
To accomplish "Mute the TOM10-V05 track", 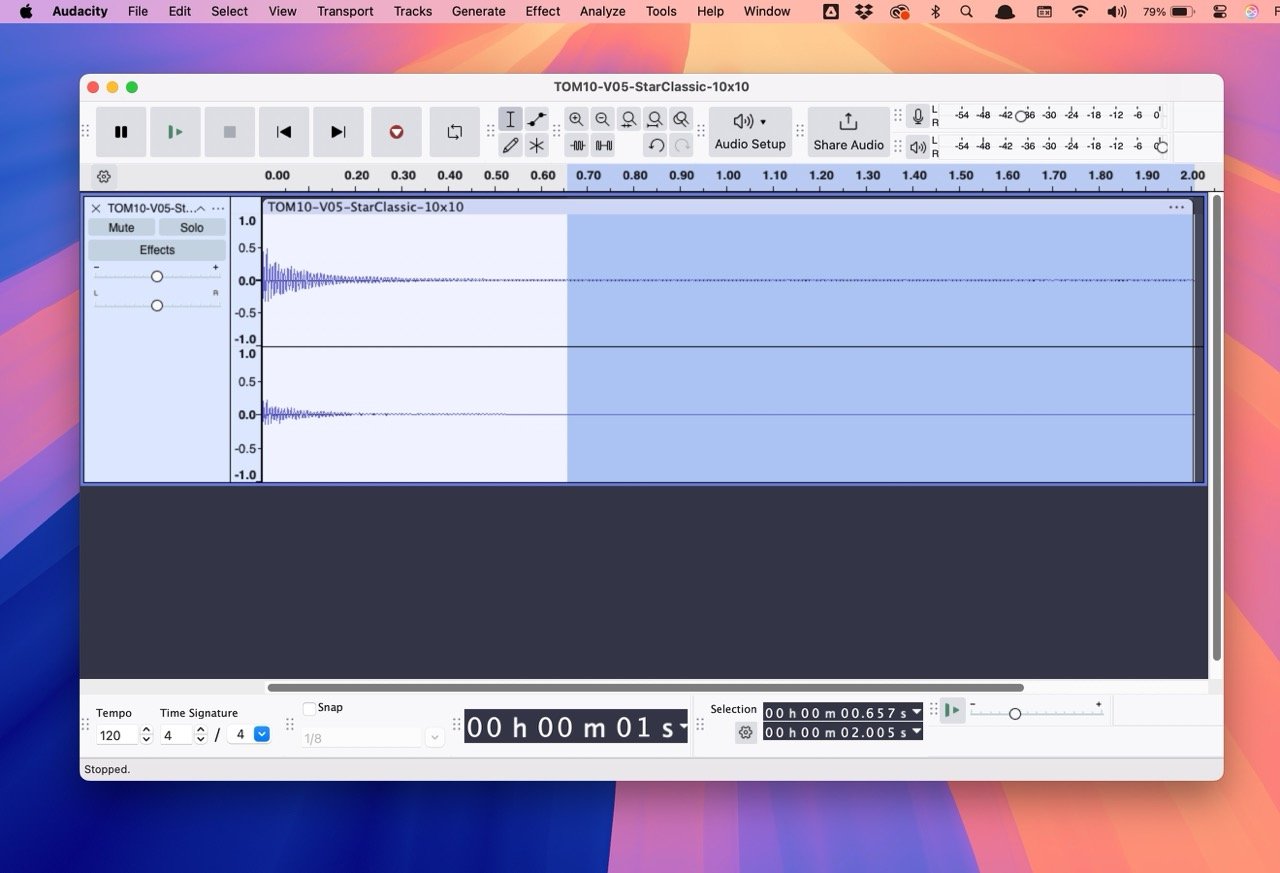I will click(x=121, y=228).
